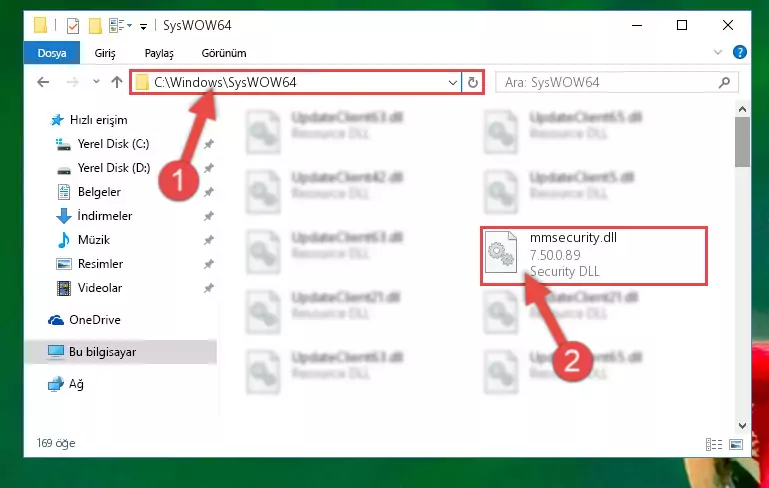Viewport: 769px width, 488px height.
Task: Click the pin icon next to Yerel Disk (C:)
Action: (209, 144)
